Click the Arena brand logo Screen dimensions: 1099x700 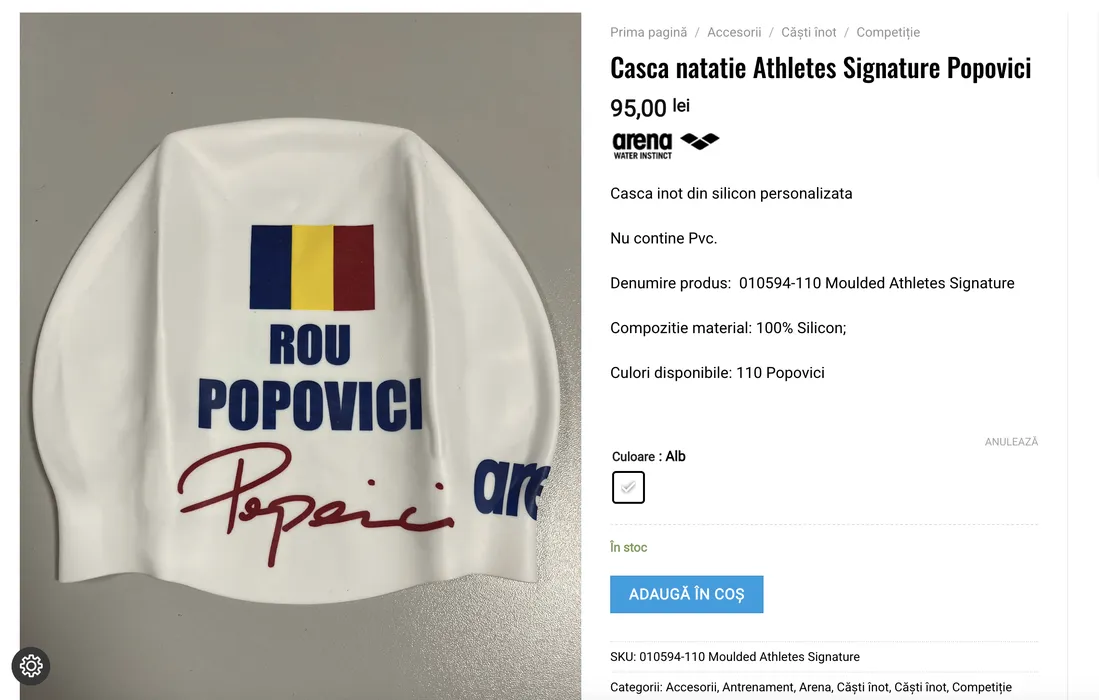tap(665, 145)
